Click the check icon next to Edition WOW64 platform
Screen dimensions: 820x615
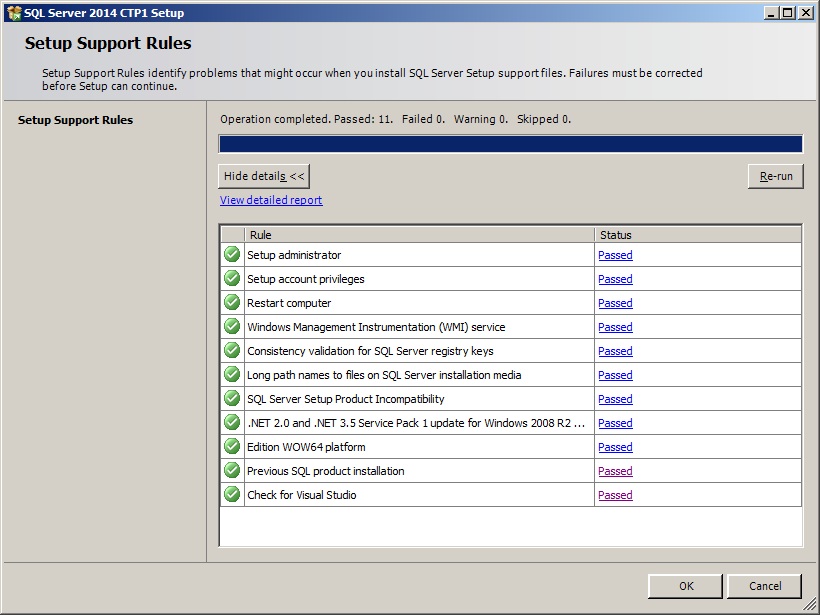[x=232, y=447]
